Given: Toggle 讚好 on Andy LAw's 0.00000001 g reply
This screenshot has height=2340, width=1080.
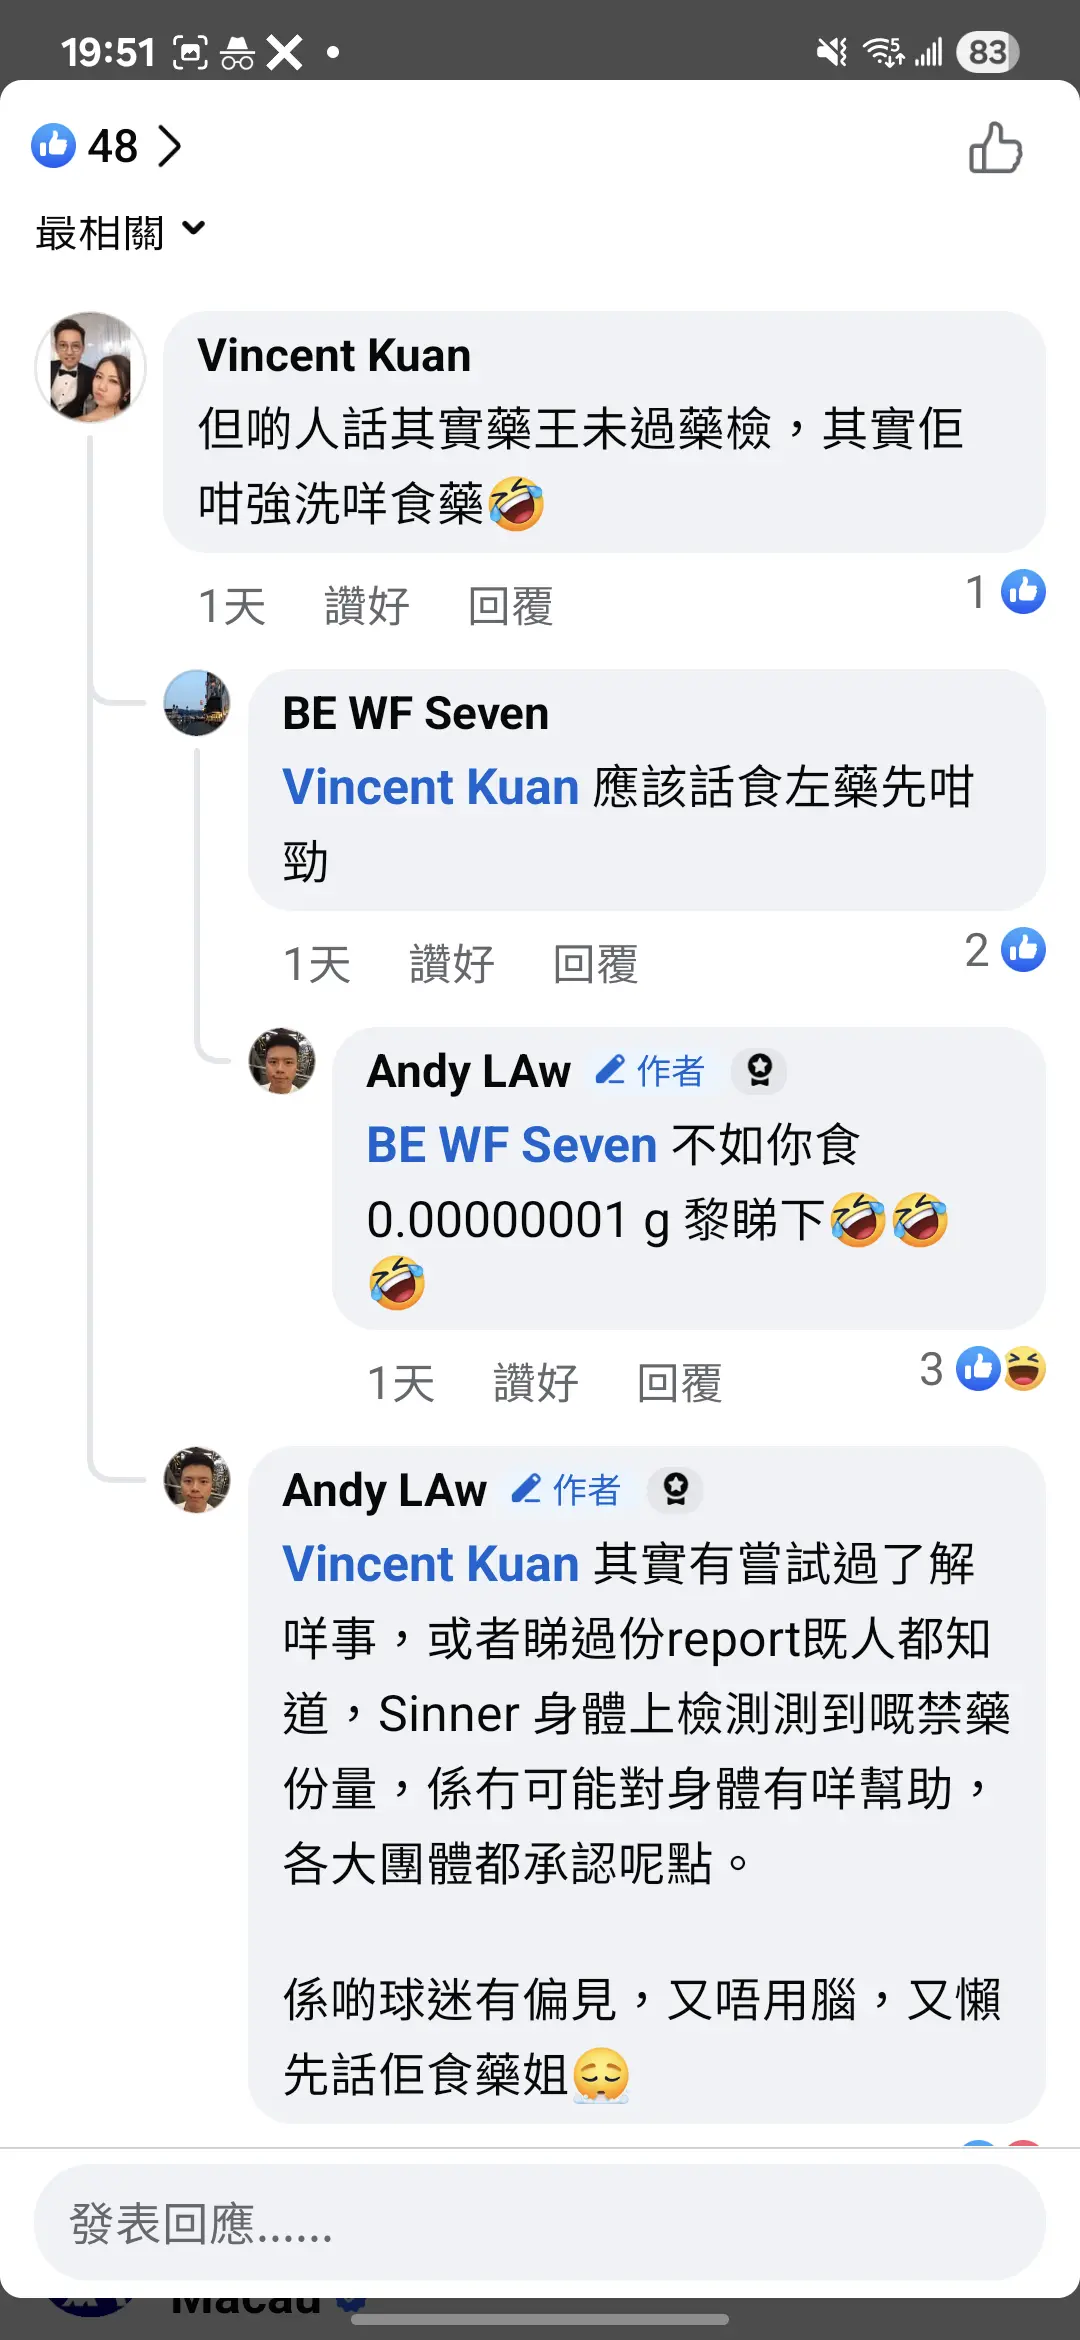Looking at the screenshot, I should click(x=536, y=1383).
